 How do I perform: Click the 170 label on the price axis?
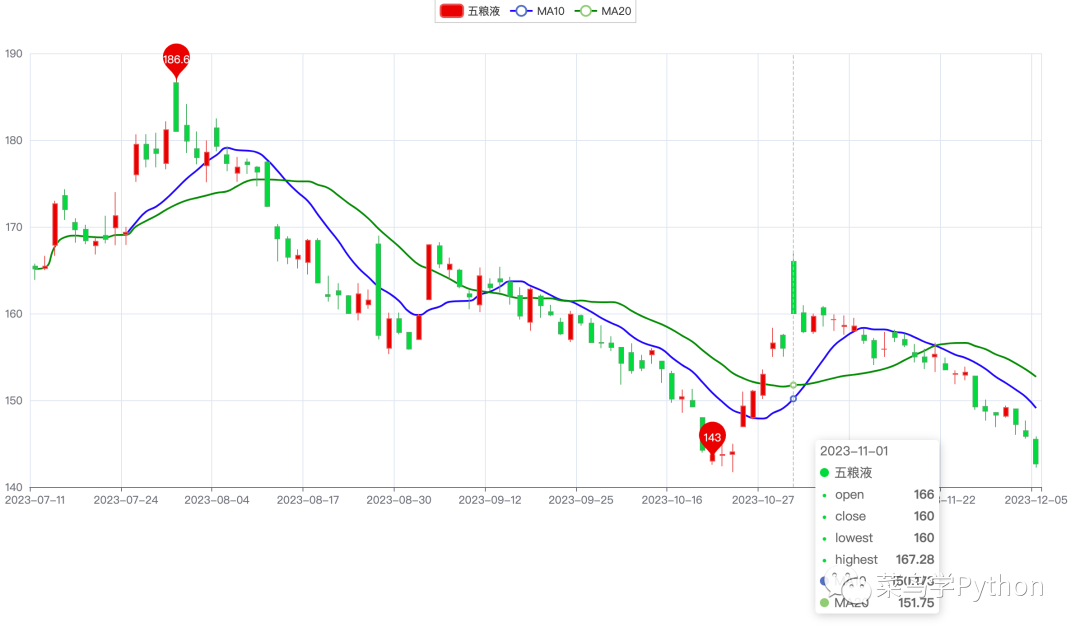(x=14, y=227)
